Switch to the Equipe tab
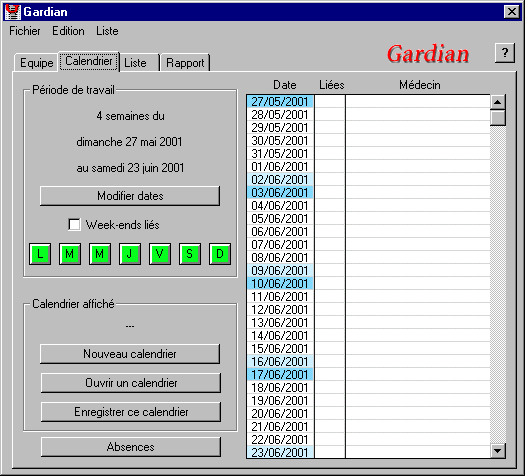Screen dimensions: 525x476 [36, 63]
